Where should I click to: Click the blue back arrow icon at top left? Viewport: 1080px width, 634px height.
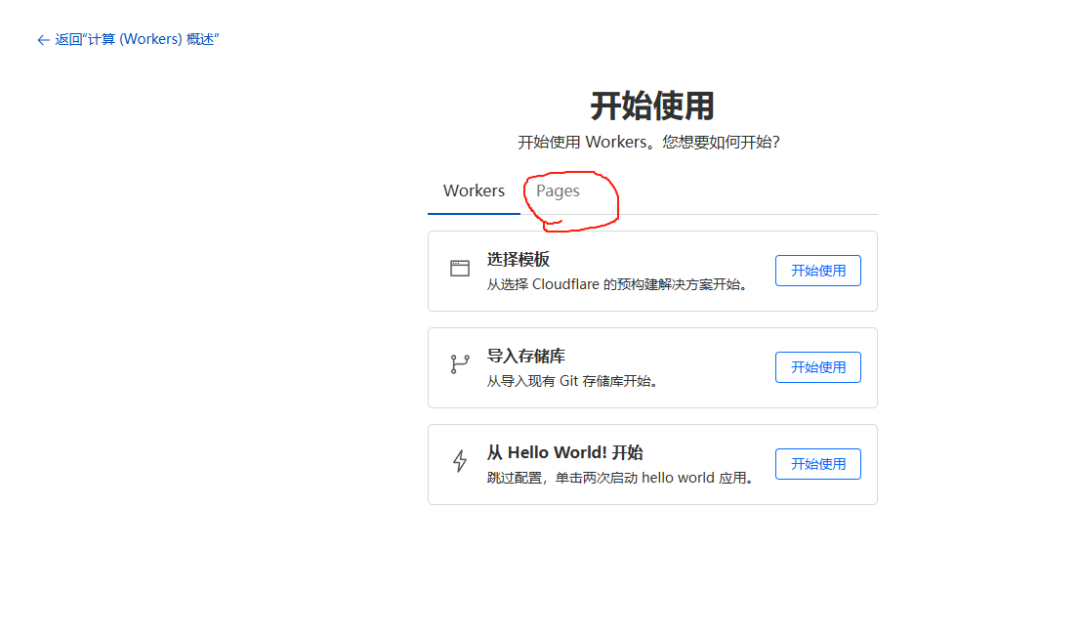[41, 39]
